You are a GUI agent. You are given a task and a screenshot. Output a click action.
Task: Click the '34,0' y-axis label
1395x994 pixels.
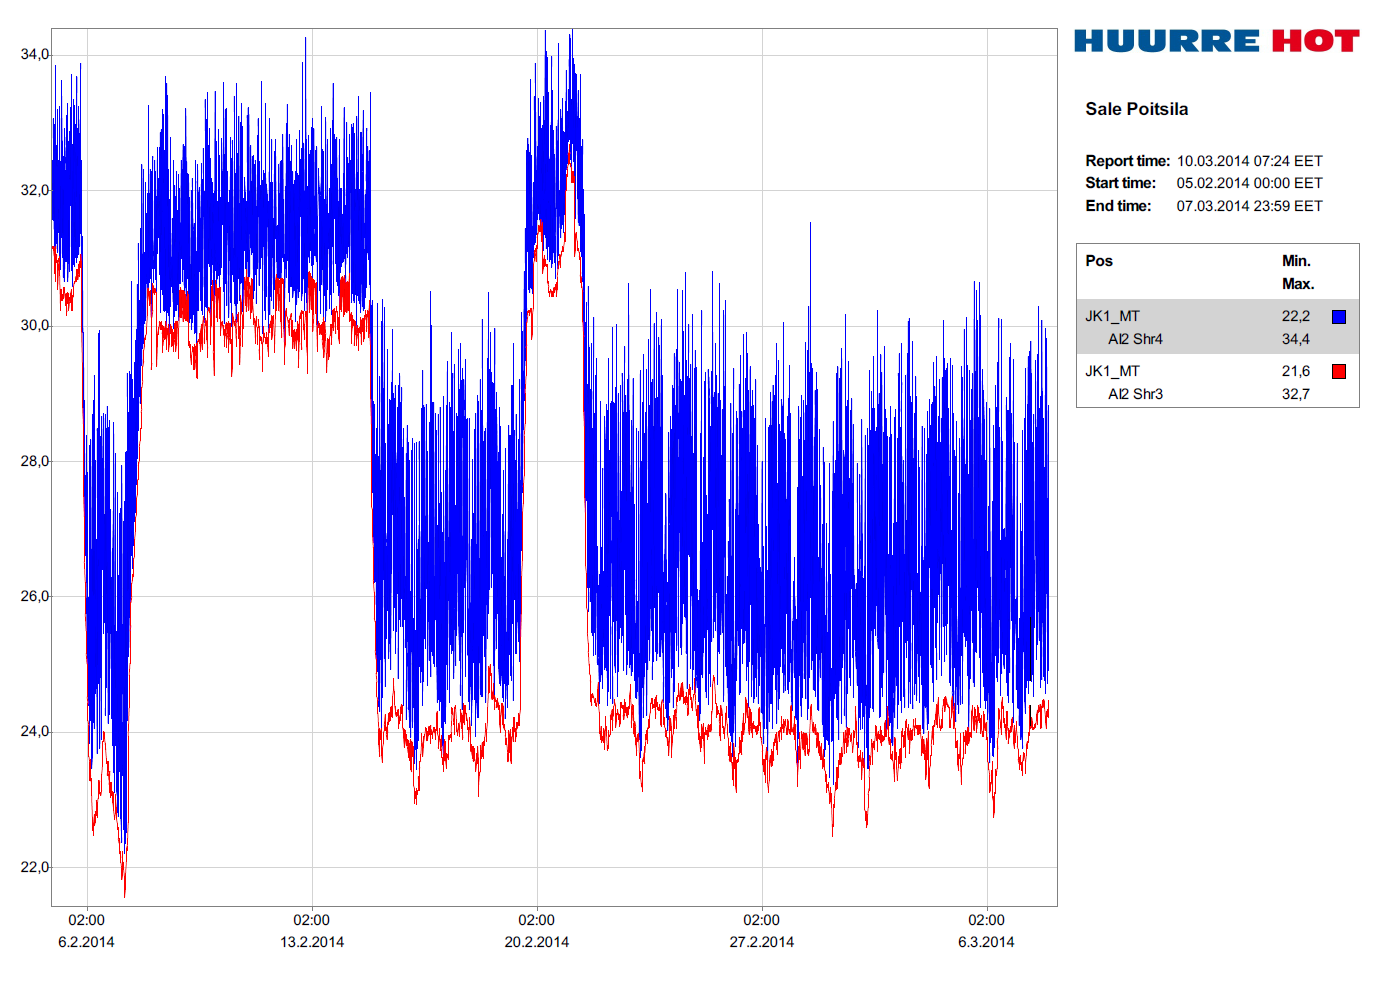(x=34, y=54)
